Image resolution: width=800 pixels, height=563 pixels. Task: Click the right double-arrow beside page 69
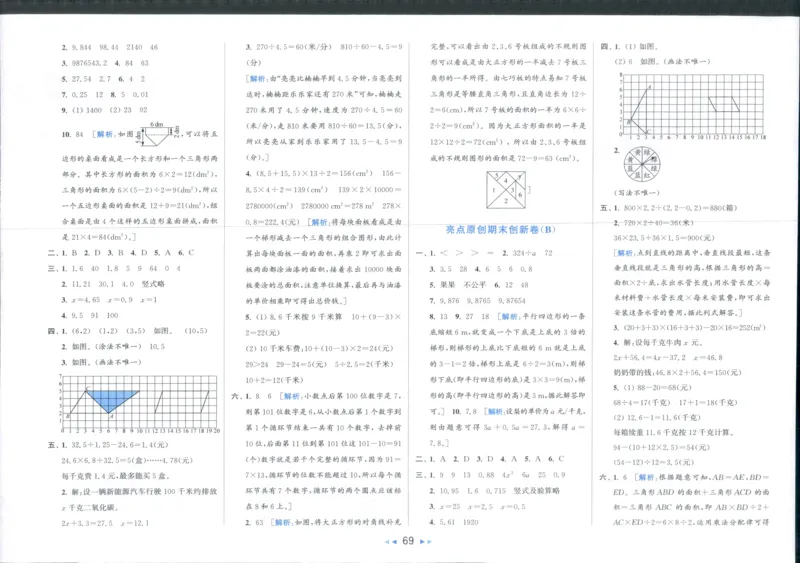(426, 542)
